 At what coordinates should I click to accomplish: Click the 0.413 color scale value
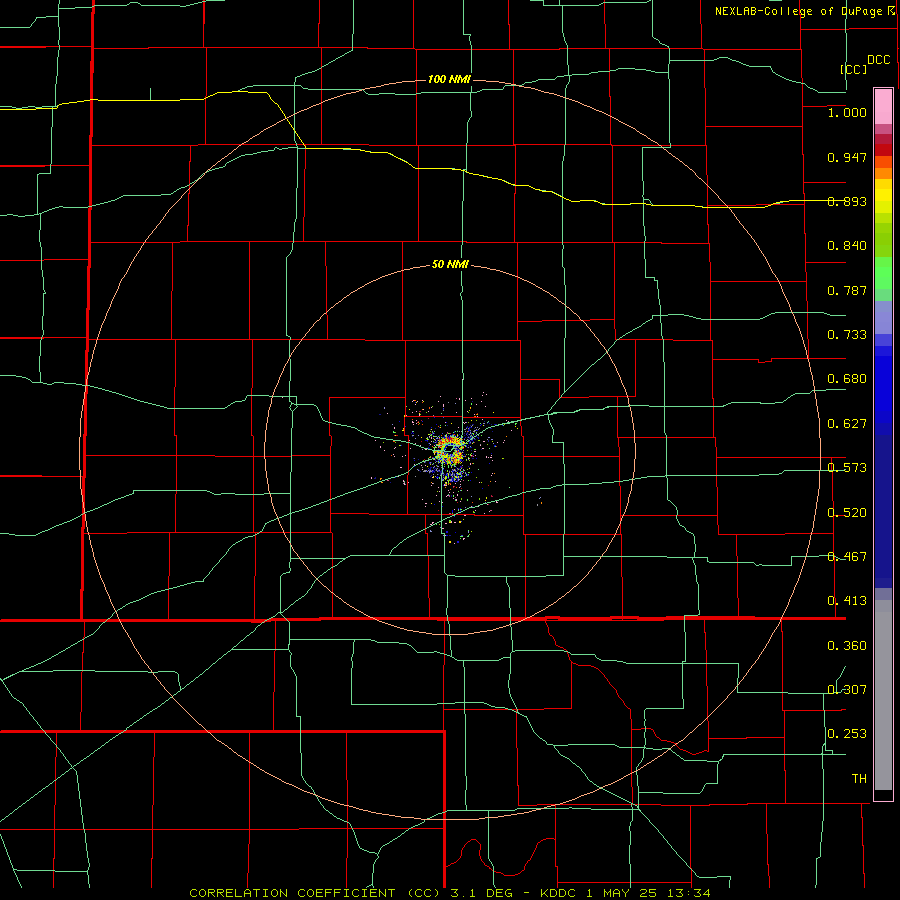coord(847,601)
